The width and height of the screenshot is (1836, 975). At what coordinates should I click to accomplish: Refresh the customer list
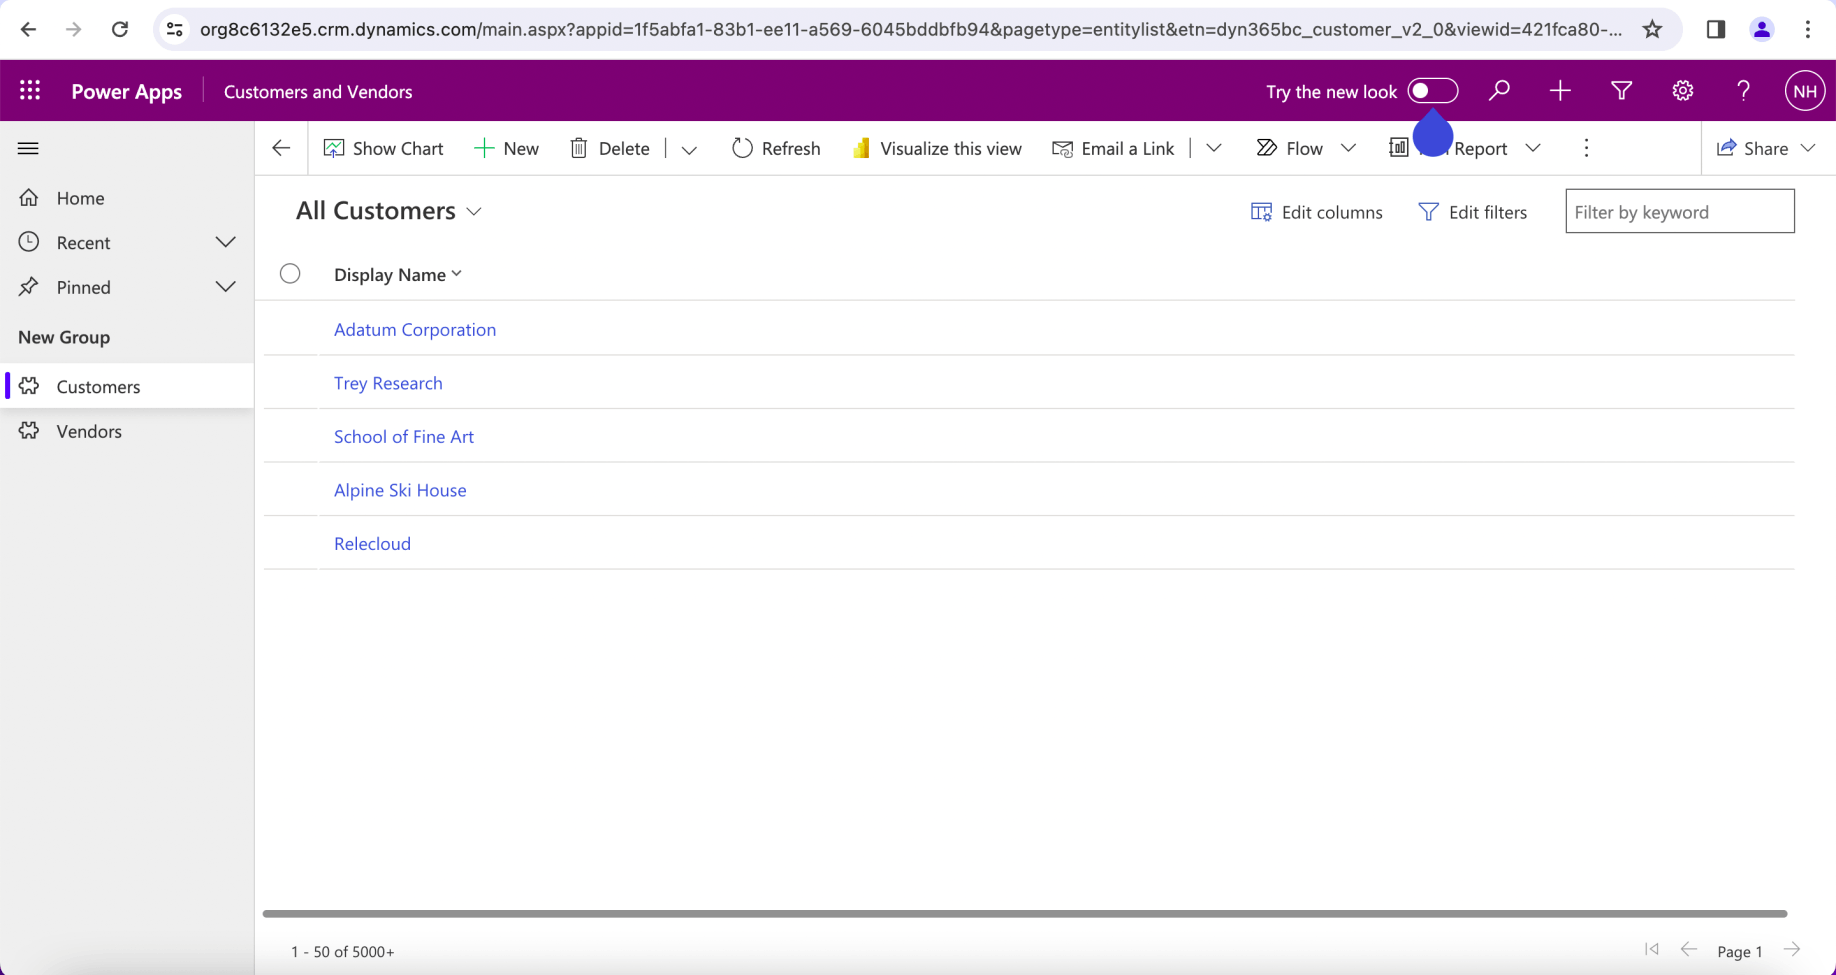[776, 148]
